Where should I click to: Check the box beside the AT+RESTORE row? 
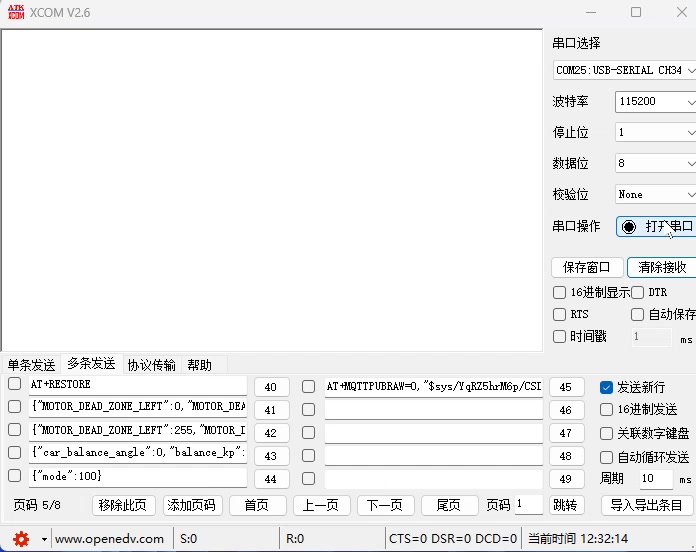(14, 384)
